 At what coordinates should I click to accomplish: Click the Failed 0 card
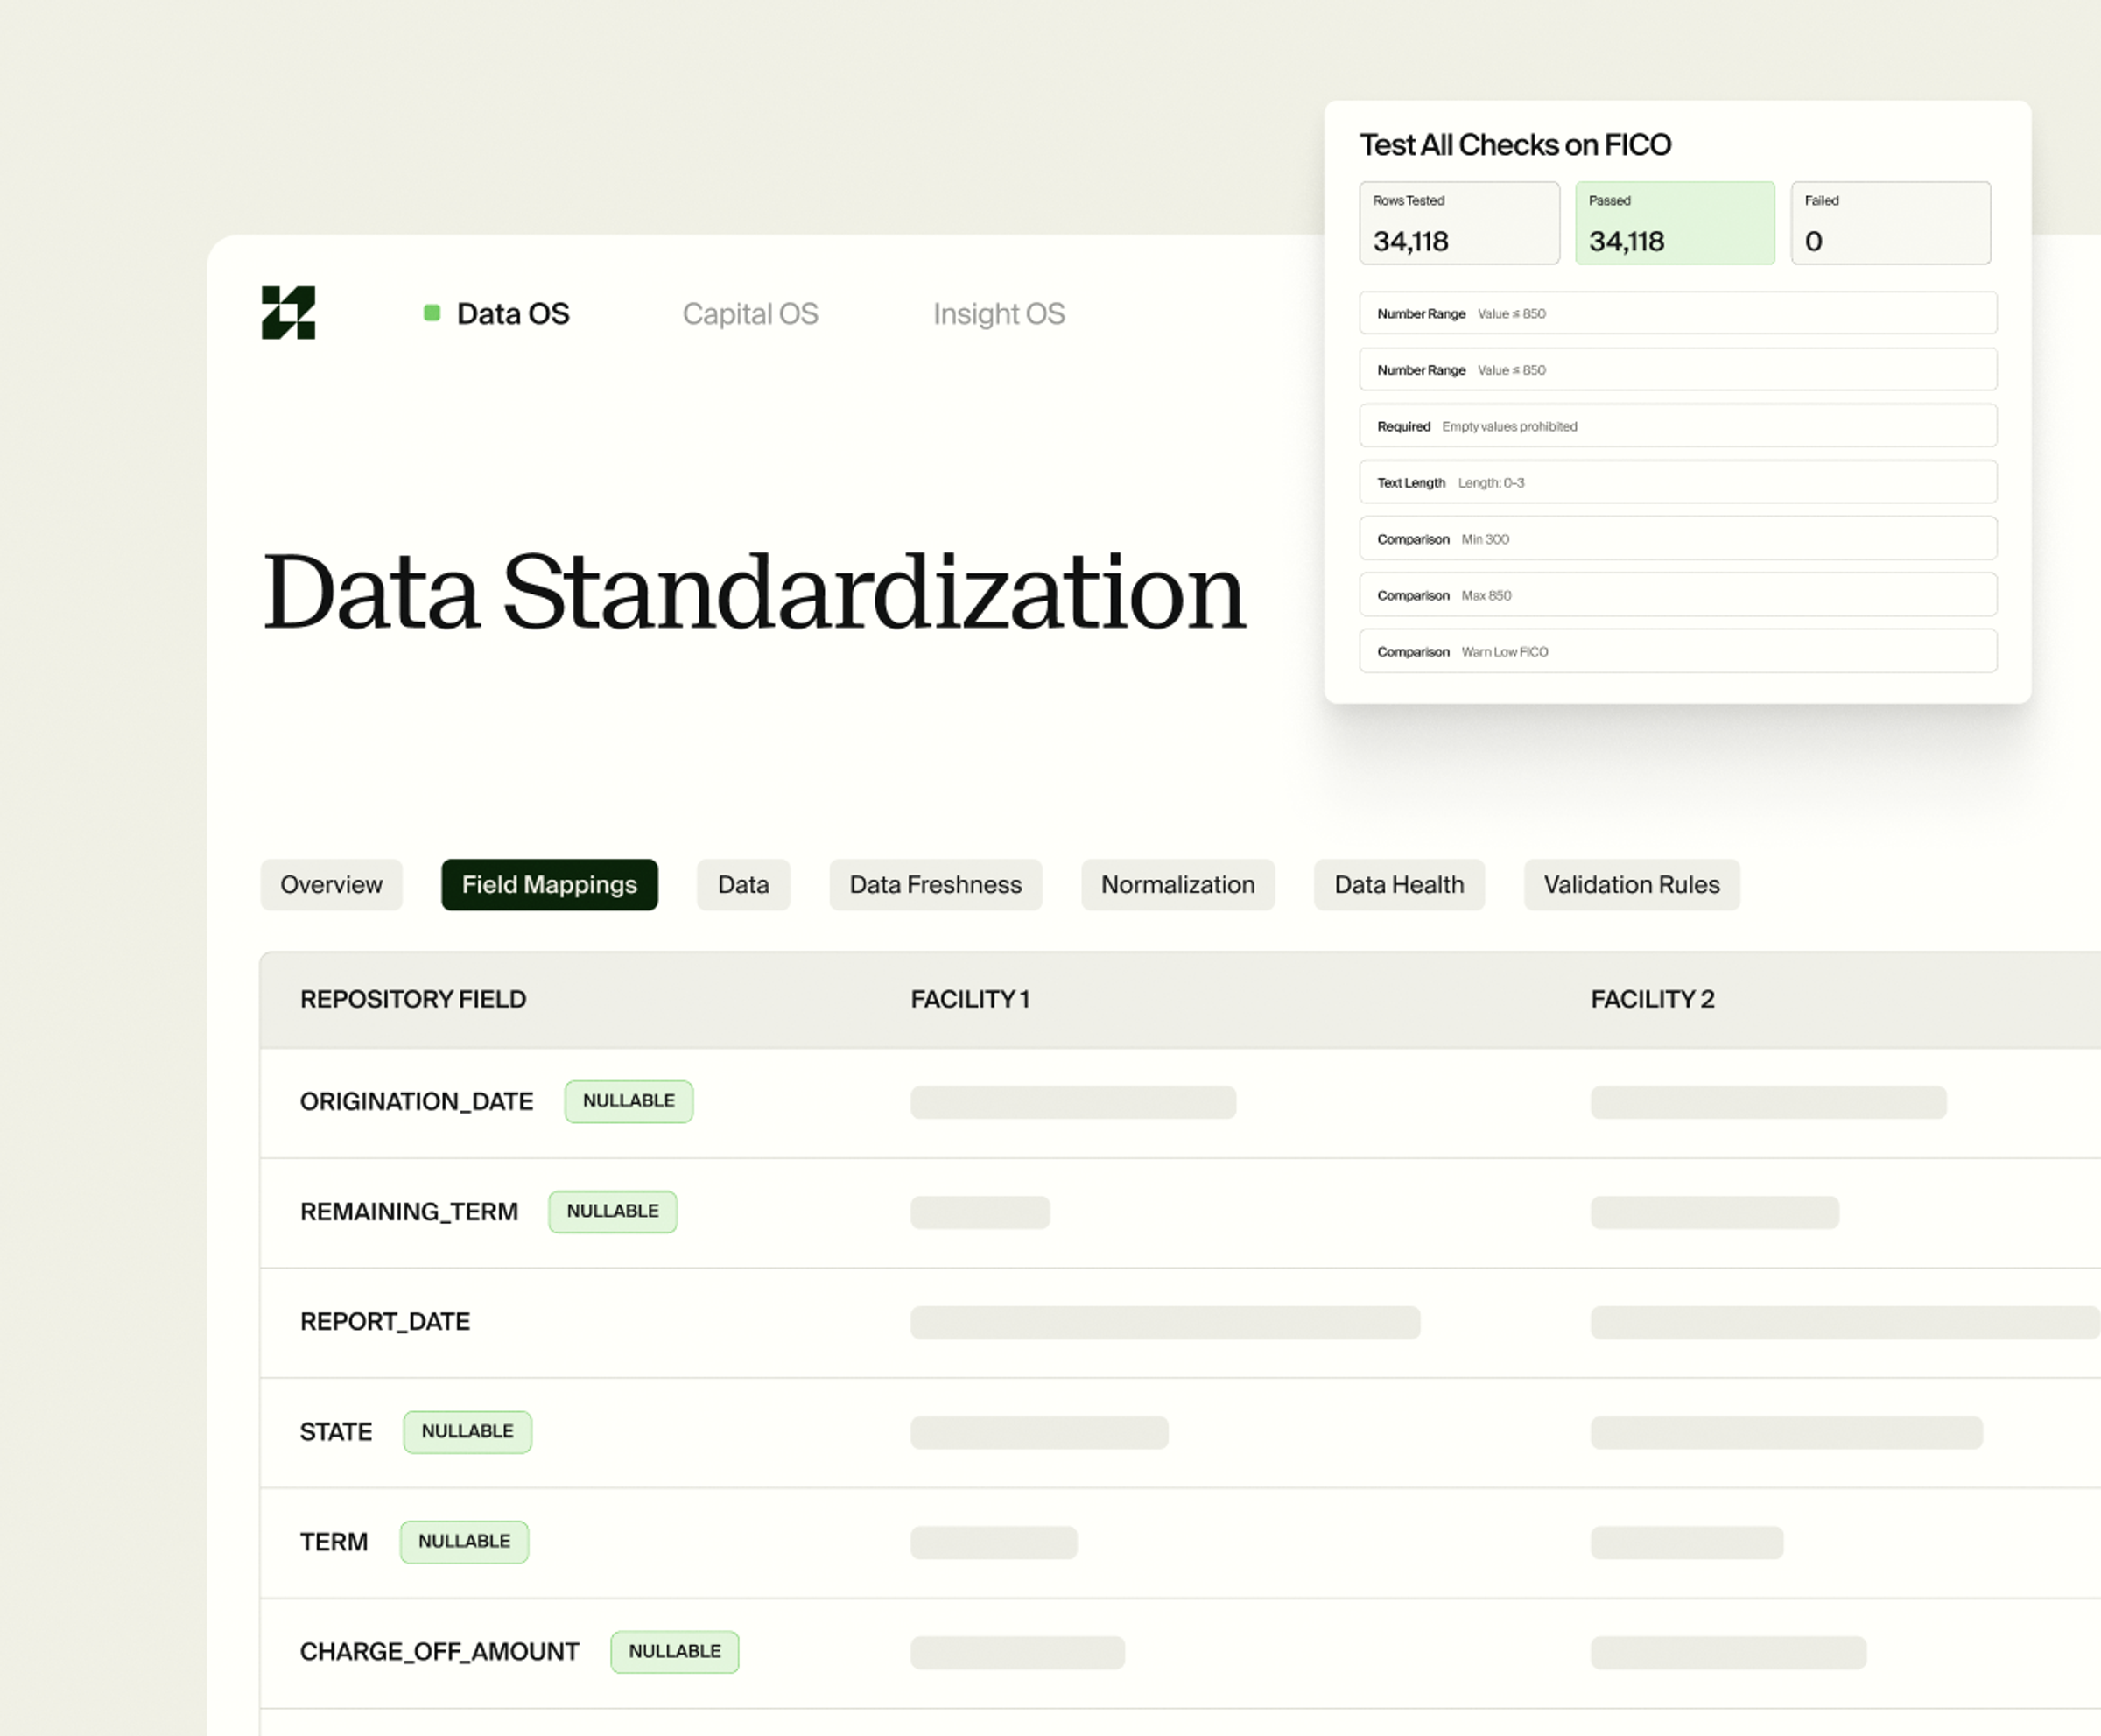(x=1890, y=223)
